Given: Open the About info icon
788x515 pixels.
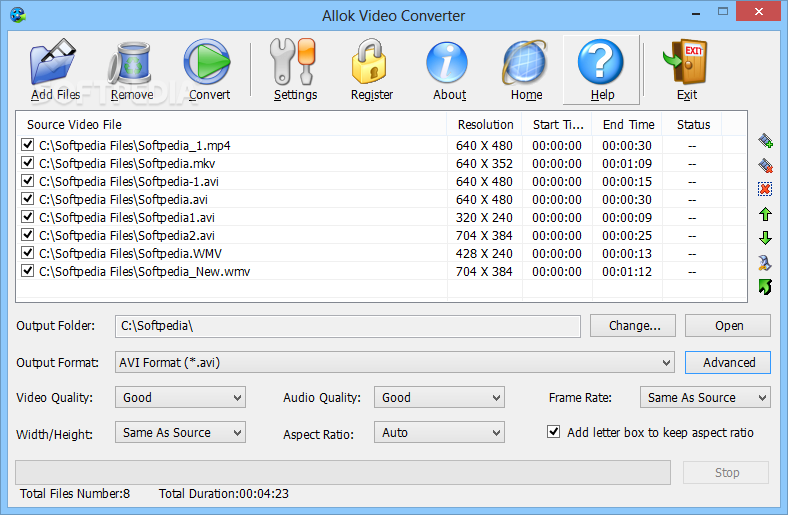Looking at the screenshot, I should [x=447, y=63].
